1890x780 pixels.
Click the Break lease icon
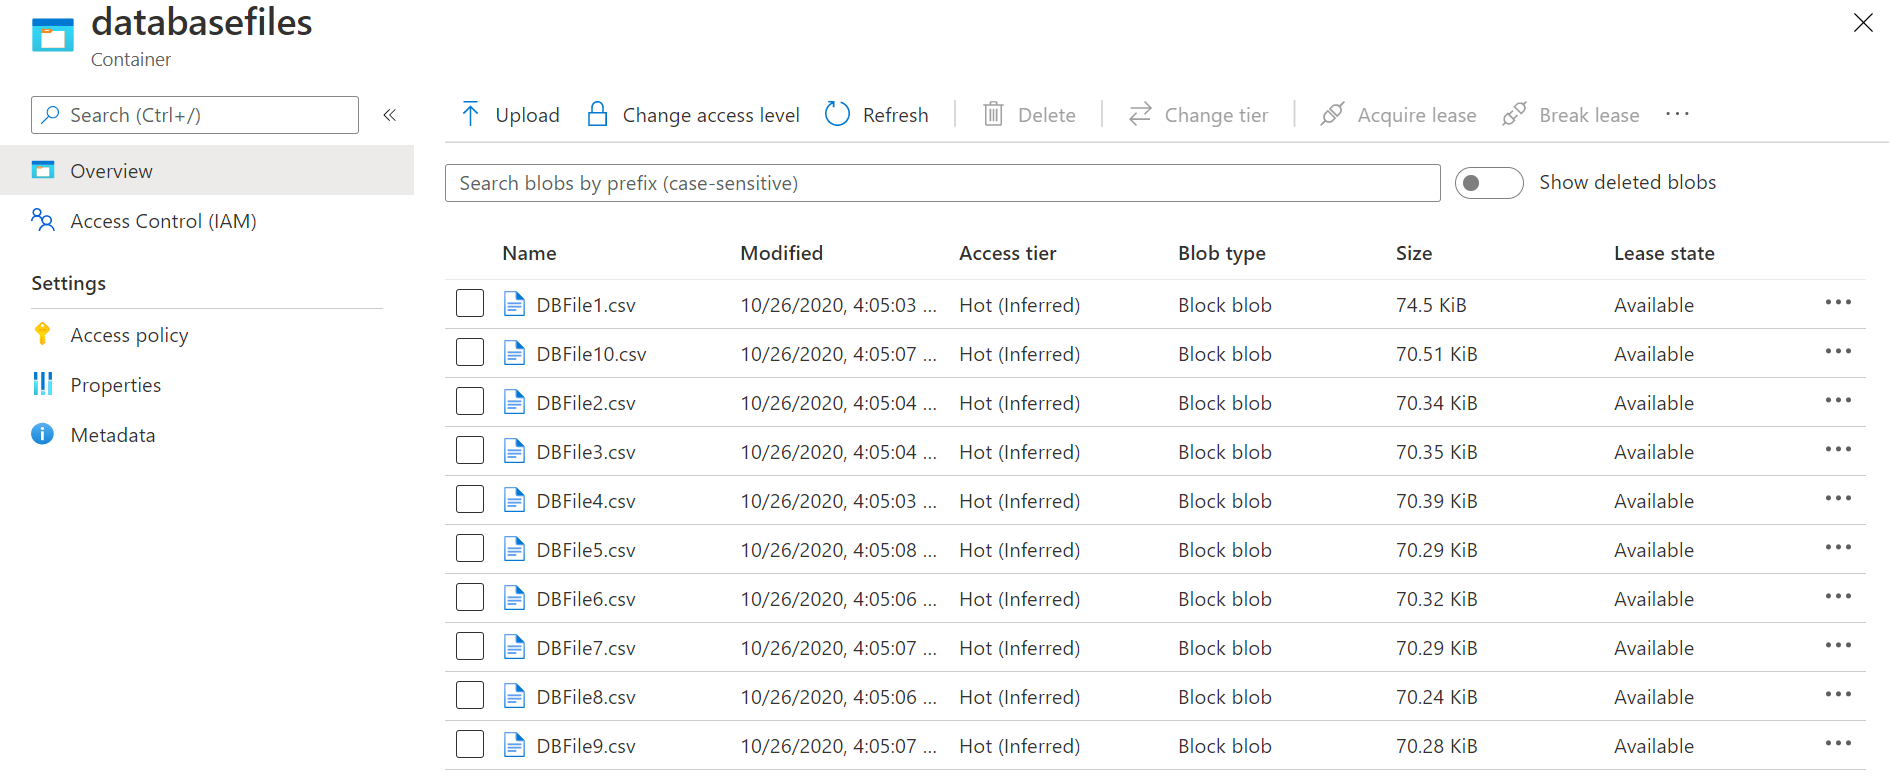tap(1514, 114)
